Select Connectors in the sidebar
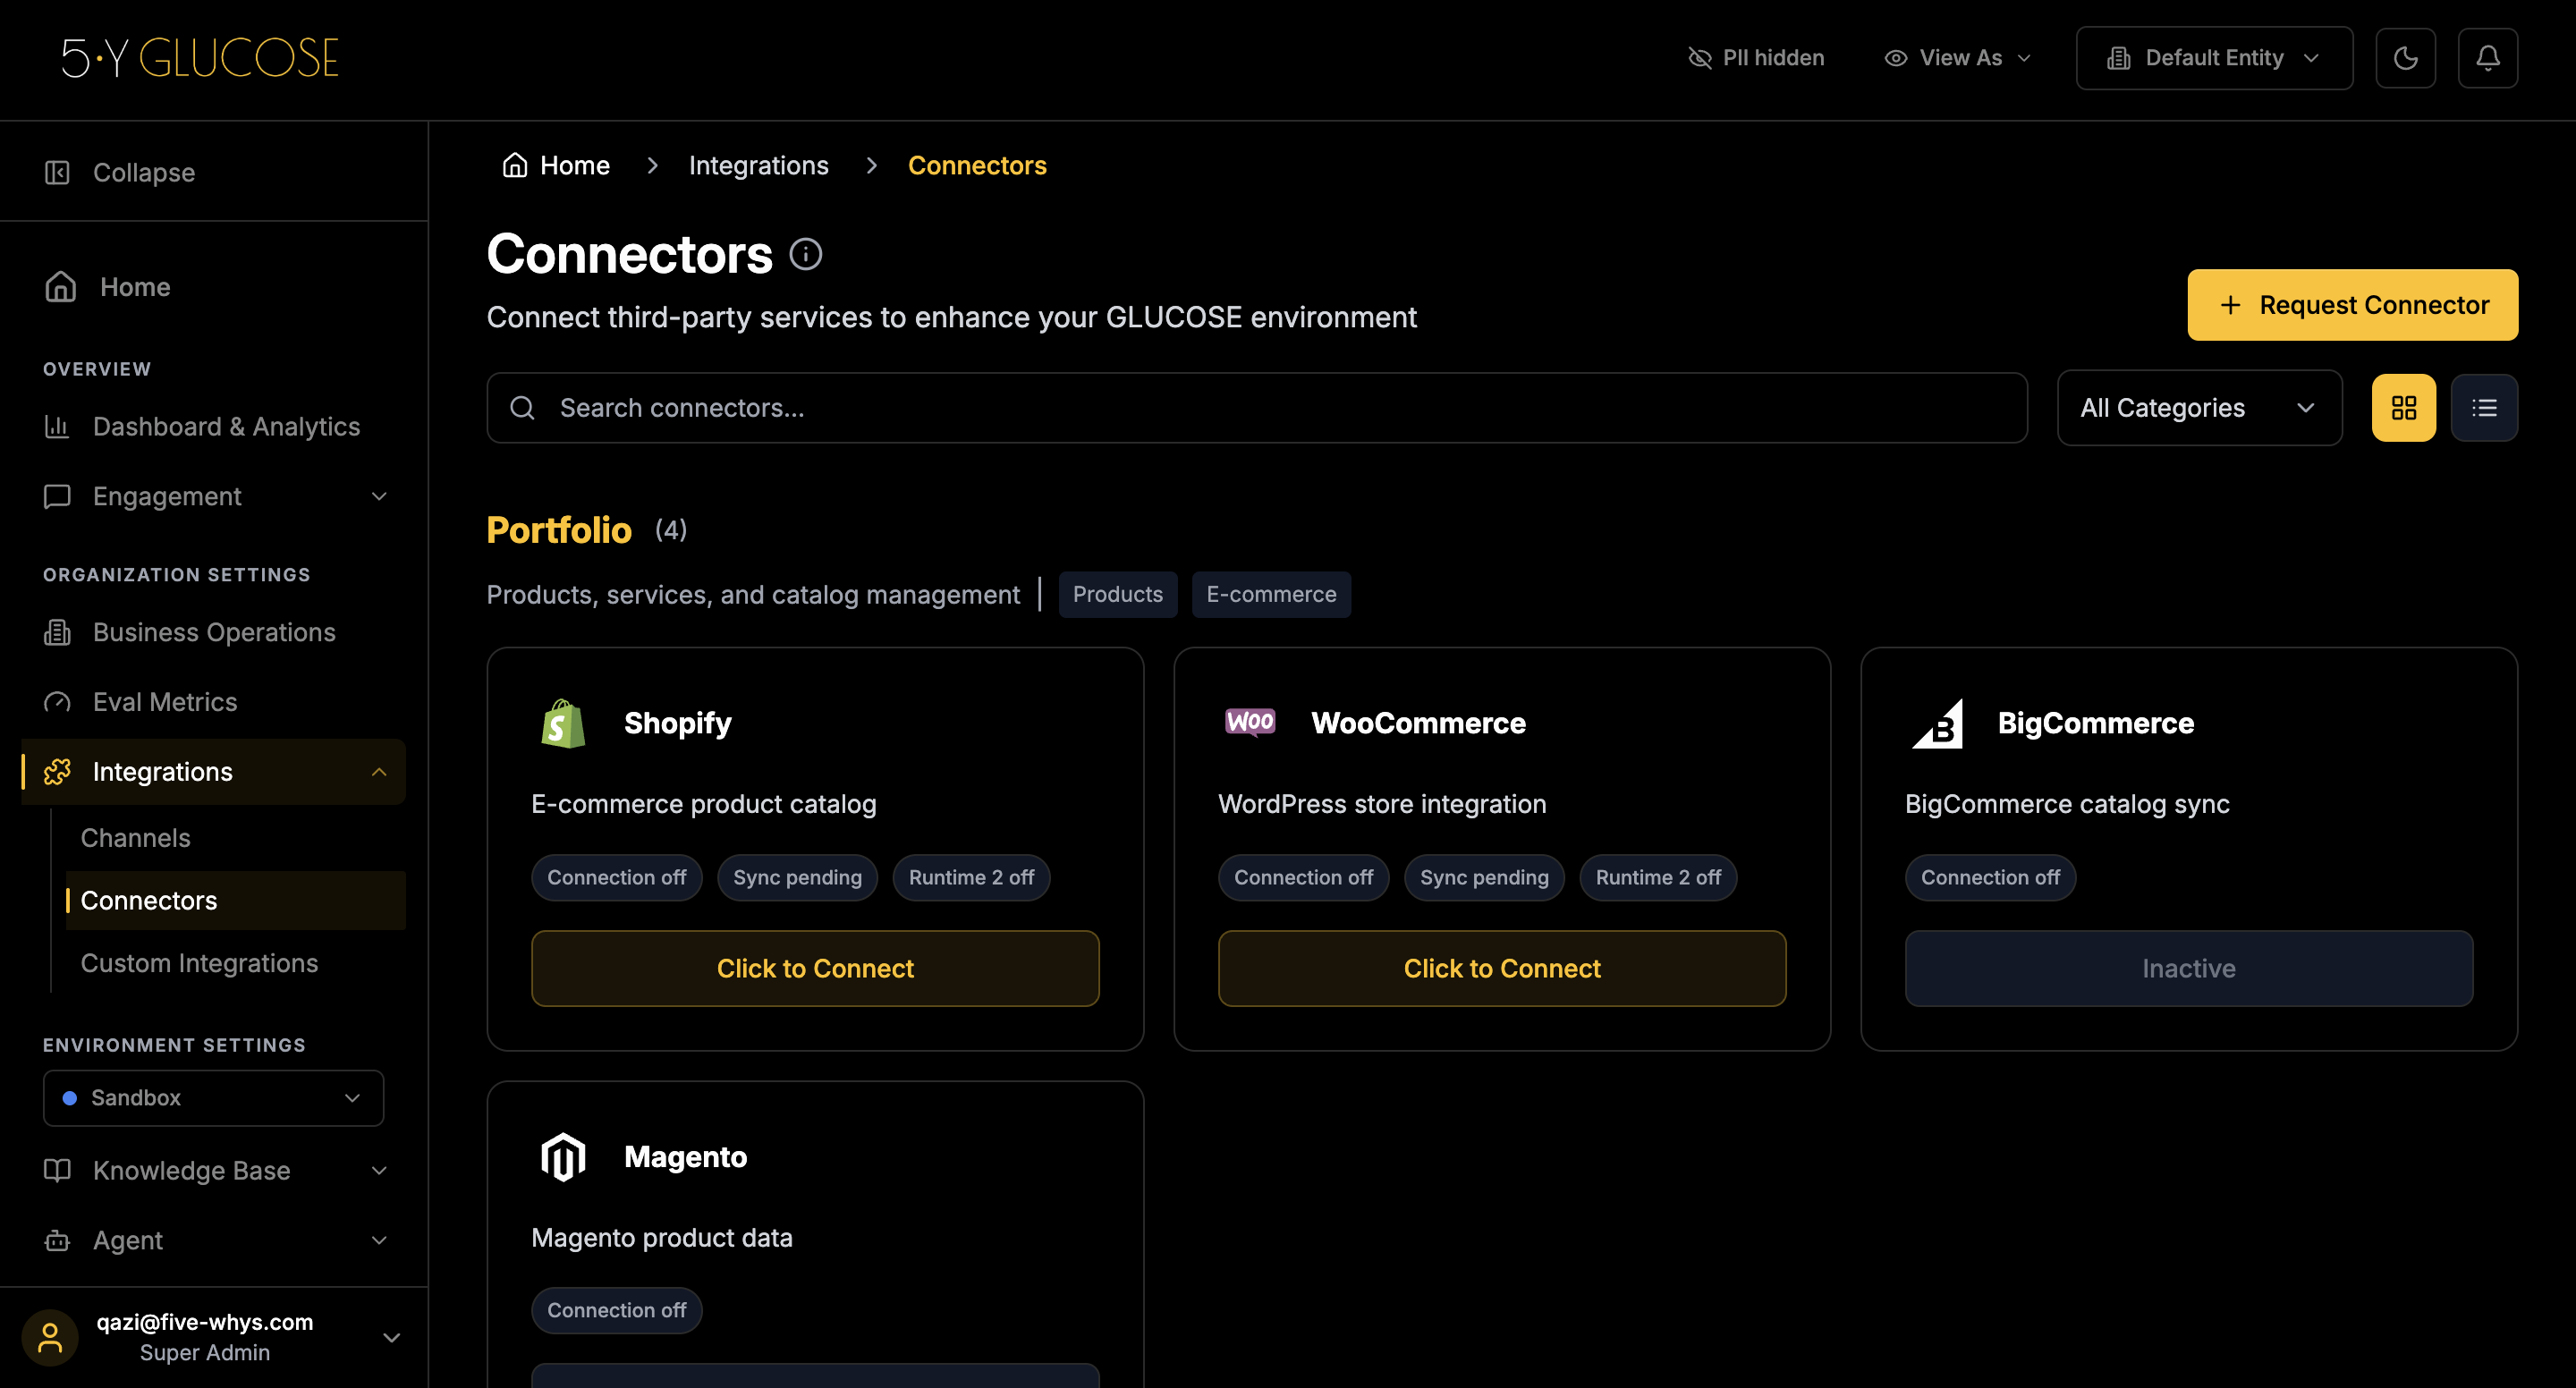 pyautogui.click(x=236, y=900)
